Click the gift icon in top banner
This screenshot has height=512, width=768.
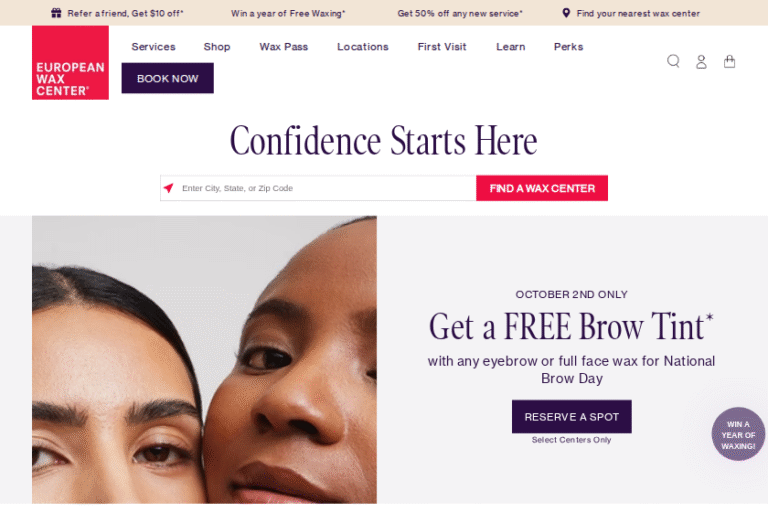click(x=56, y=13)
